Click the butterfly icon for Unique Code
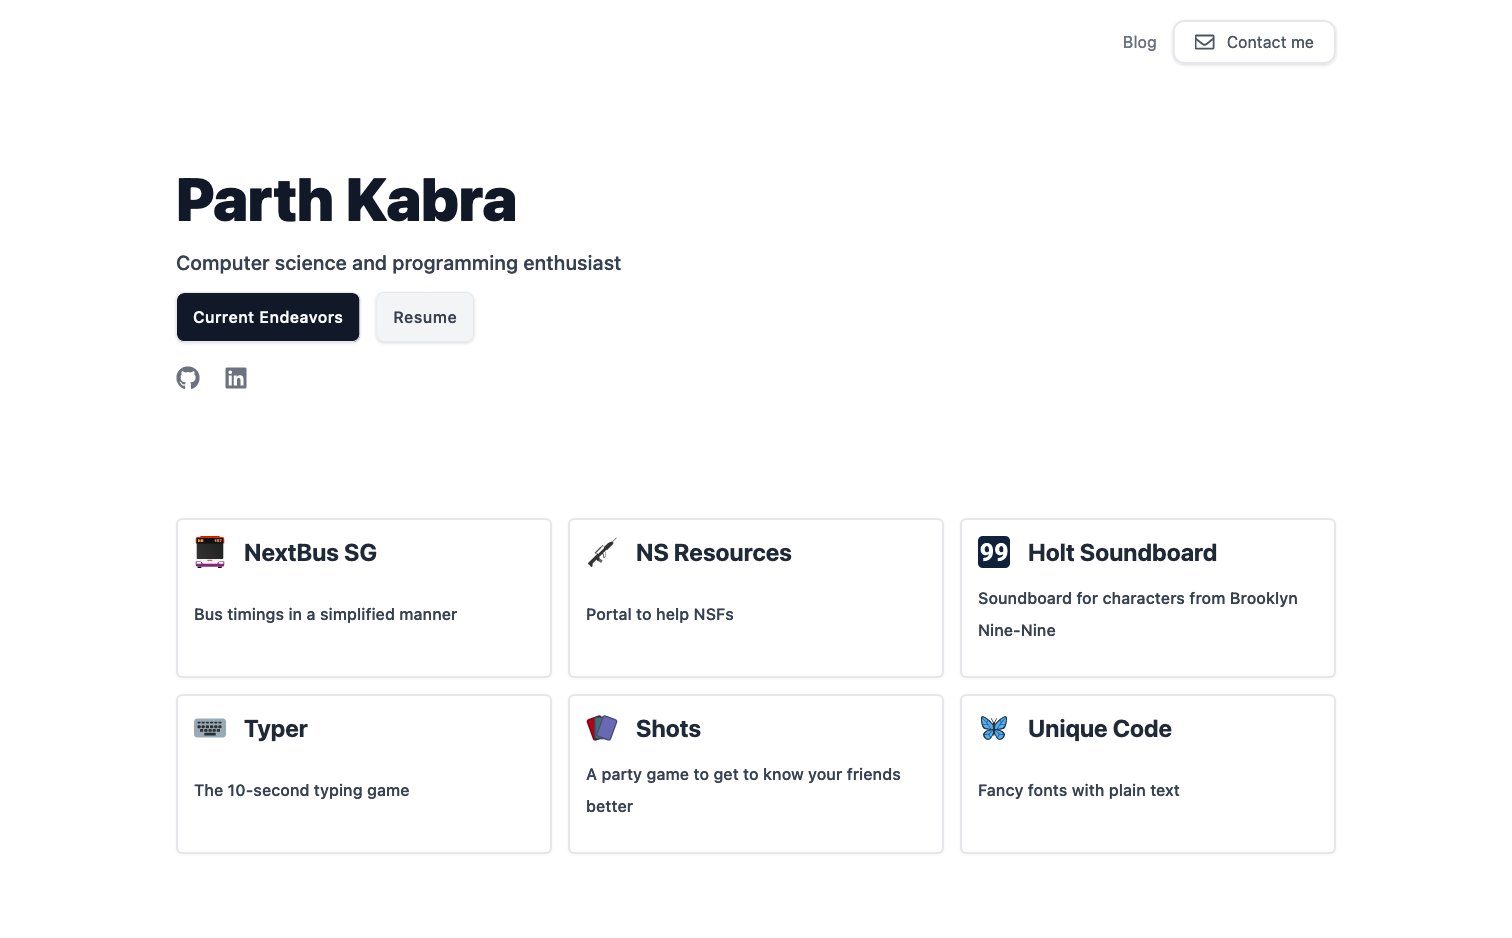1512x938 pixels. (x=994, y=728)
